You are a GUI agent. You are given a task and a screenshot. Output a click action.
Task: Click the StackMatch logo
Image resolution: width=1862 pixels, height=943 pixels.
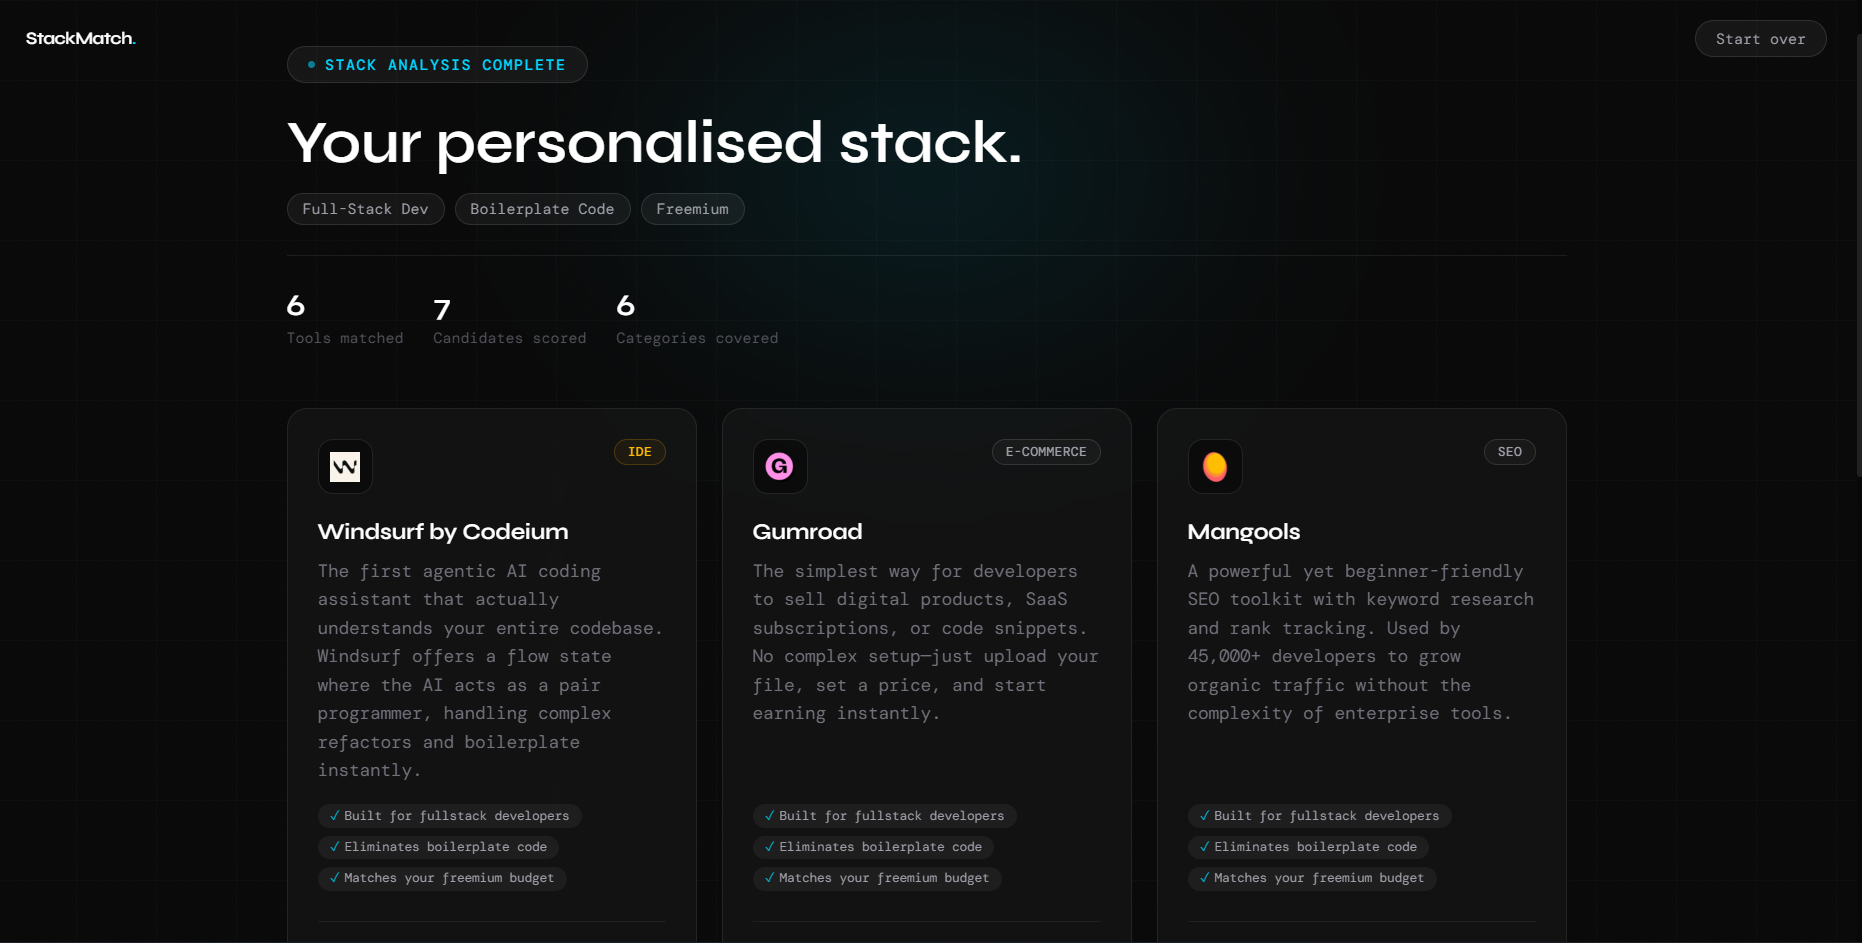pos(80,38)
